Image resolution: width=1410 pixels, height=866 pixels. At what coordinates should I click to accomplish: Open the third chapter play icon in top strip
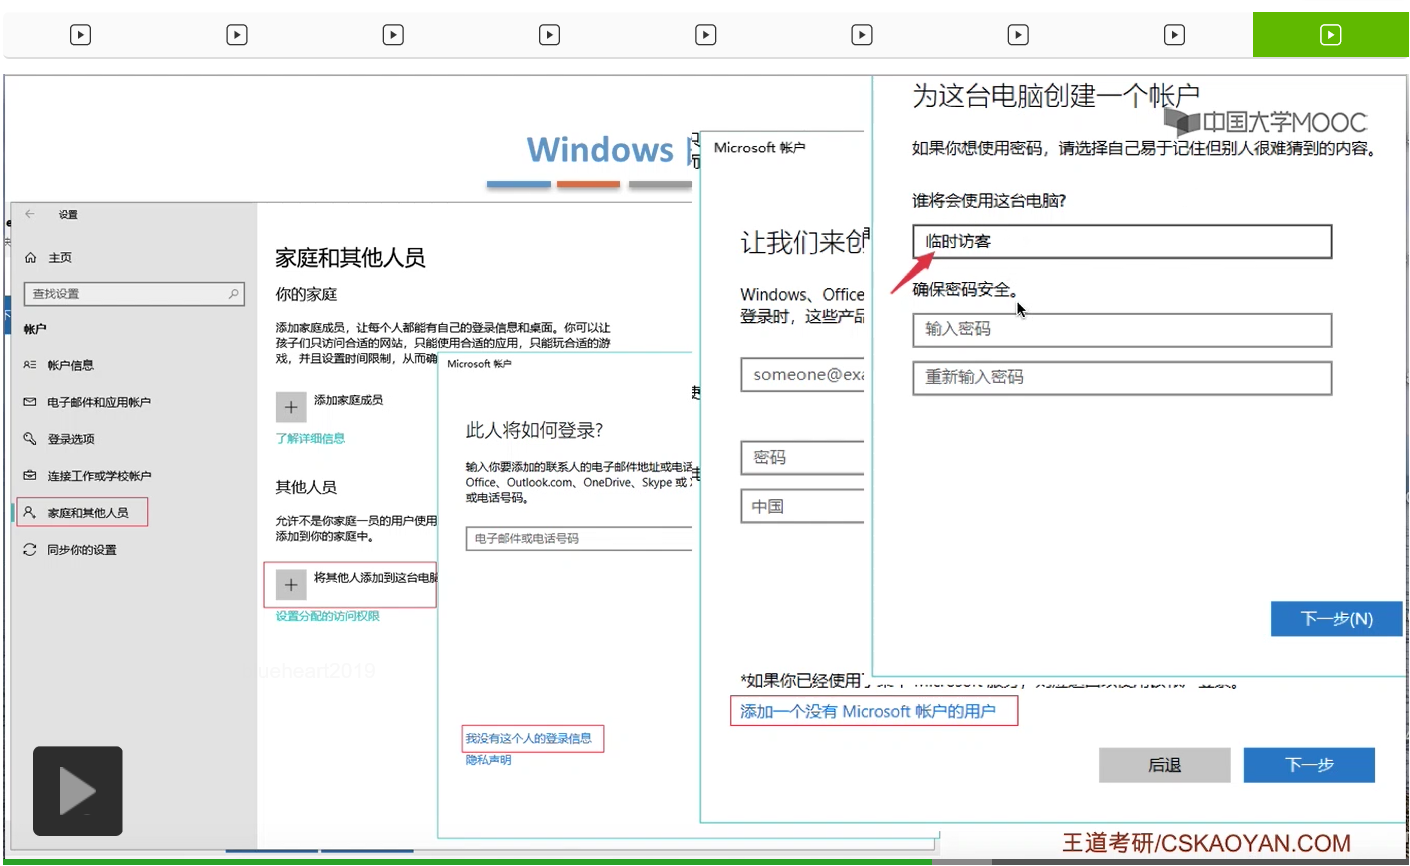point(393,35)
